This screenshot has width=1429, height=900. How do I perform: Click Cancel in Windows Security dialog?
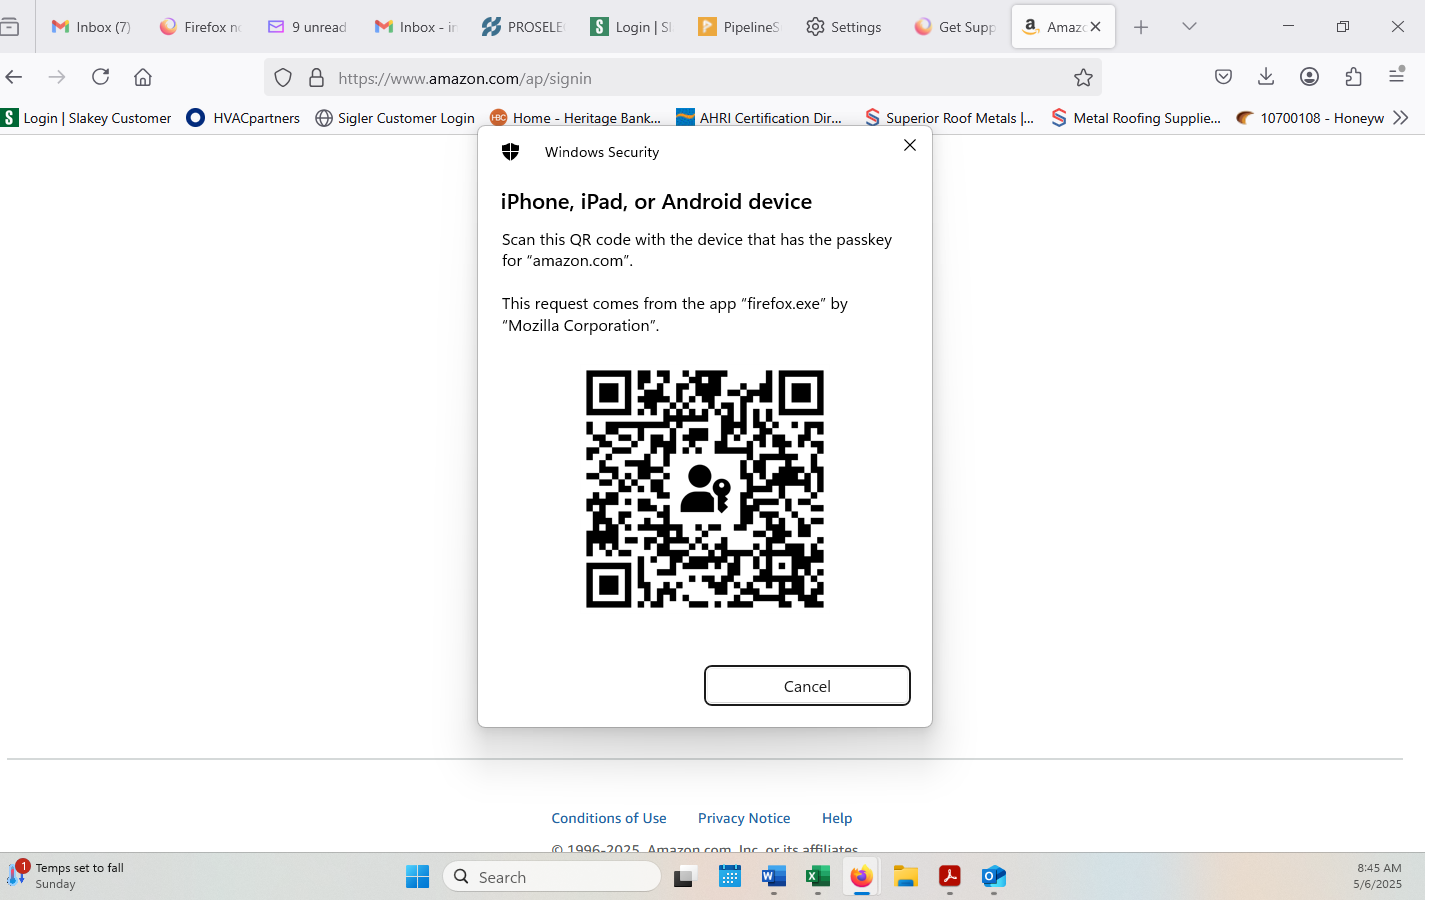click(807, 686)
